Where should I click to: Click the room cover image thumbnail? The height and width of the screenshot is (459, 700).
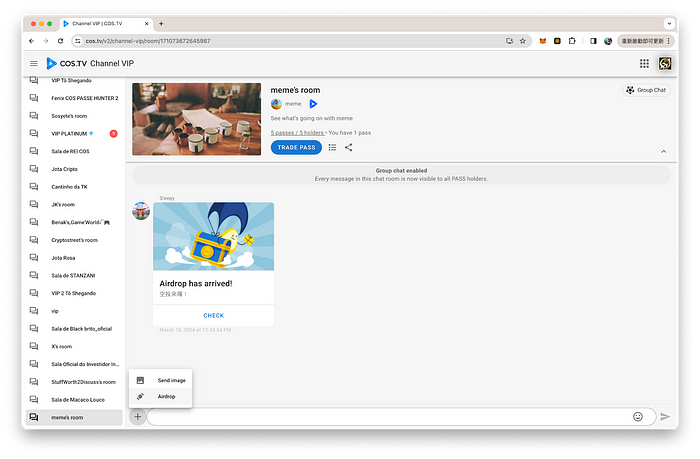pyautogui.click(x=196, y=119)
